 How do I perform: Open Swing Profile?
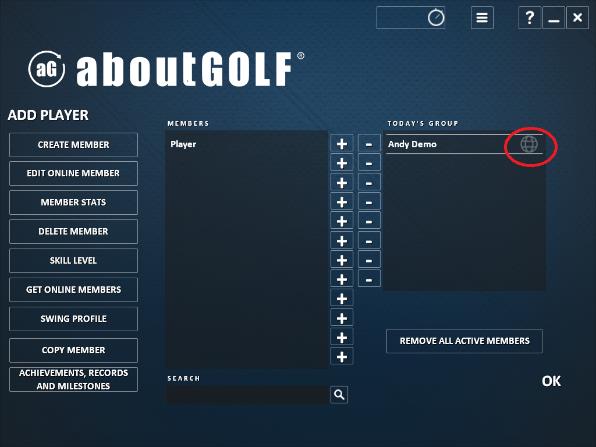point(73,319)
